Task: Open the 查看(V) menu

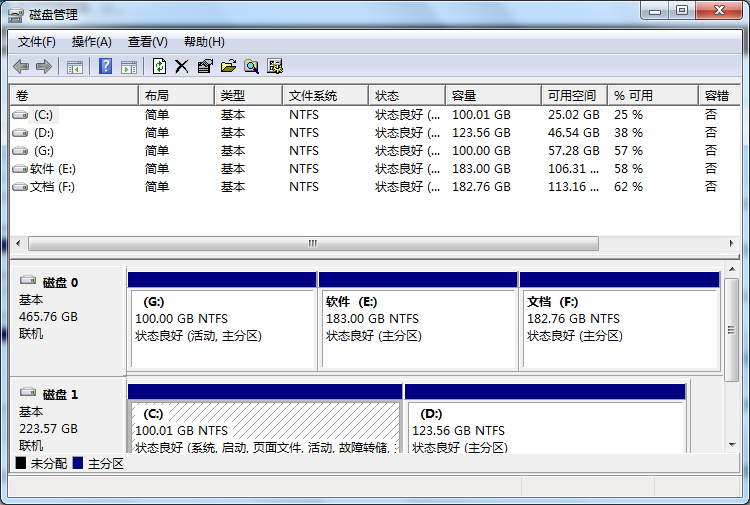Action: point(147,41)
